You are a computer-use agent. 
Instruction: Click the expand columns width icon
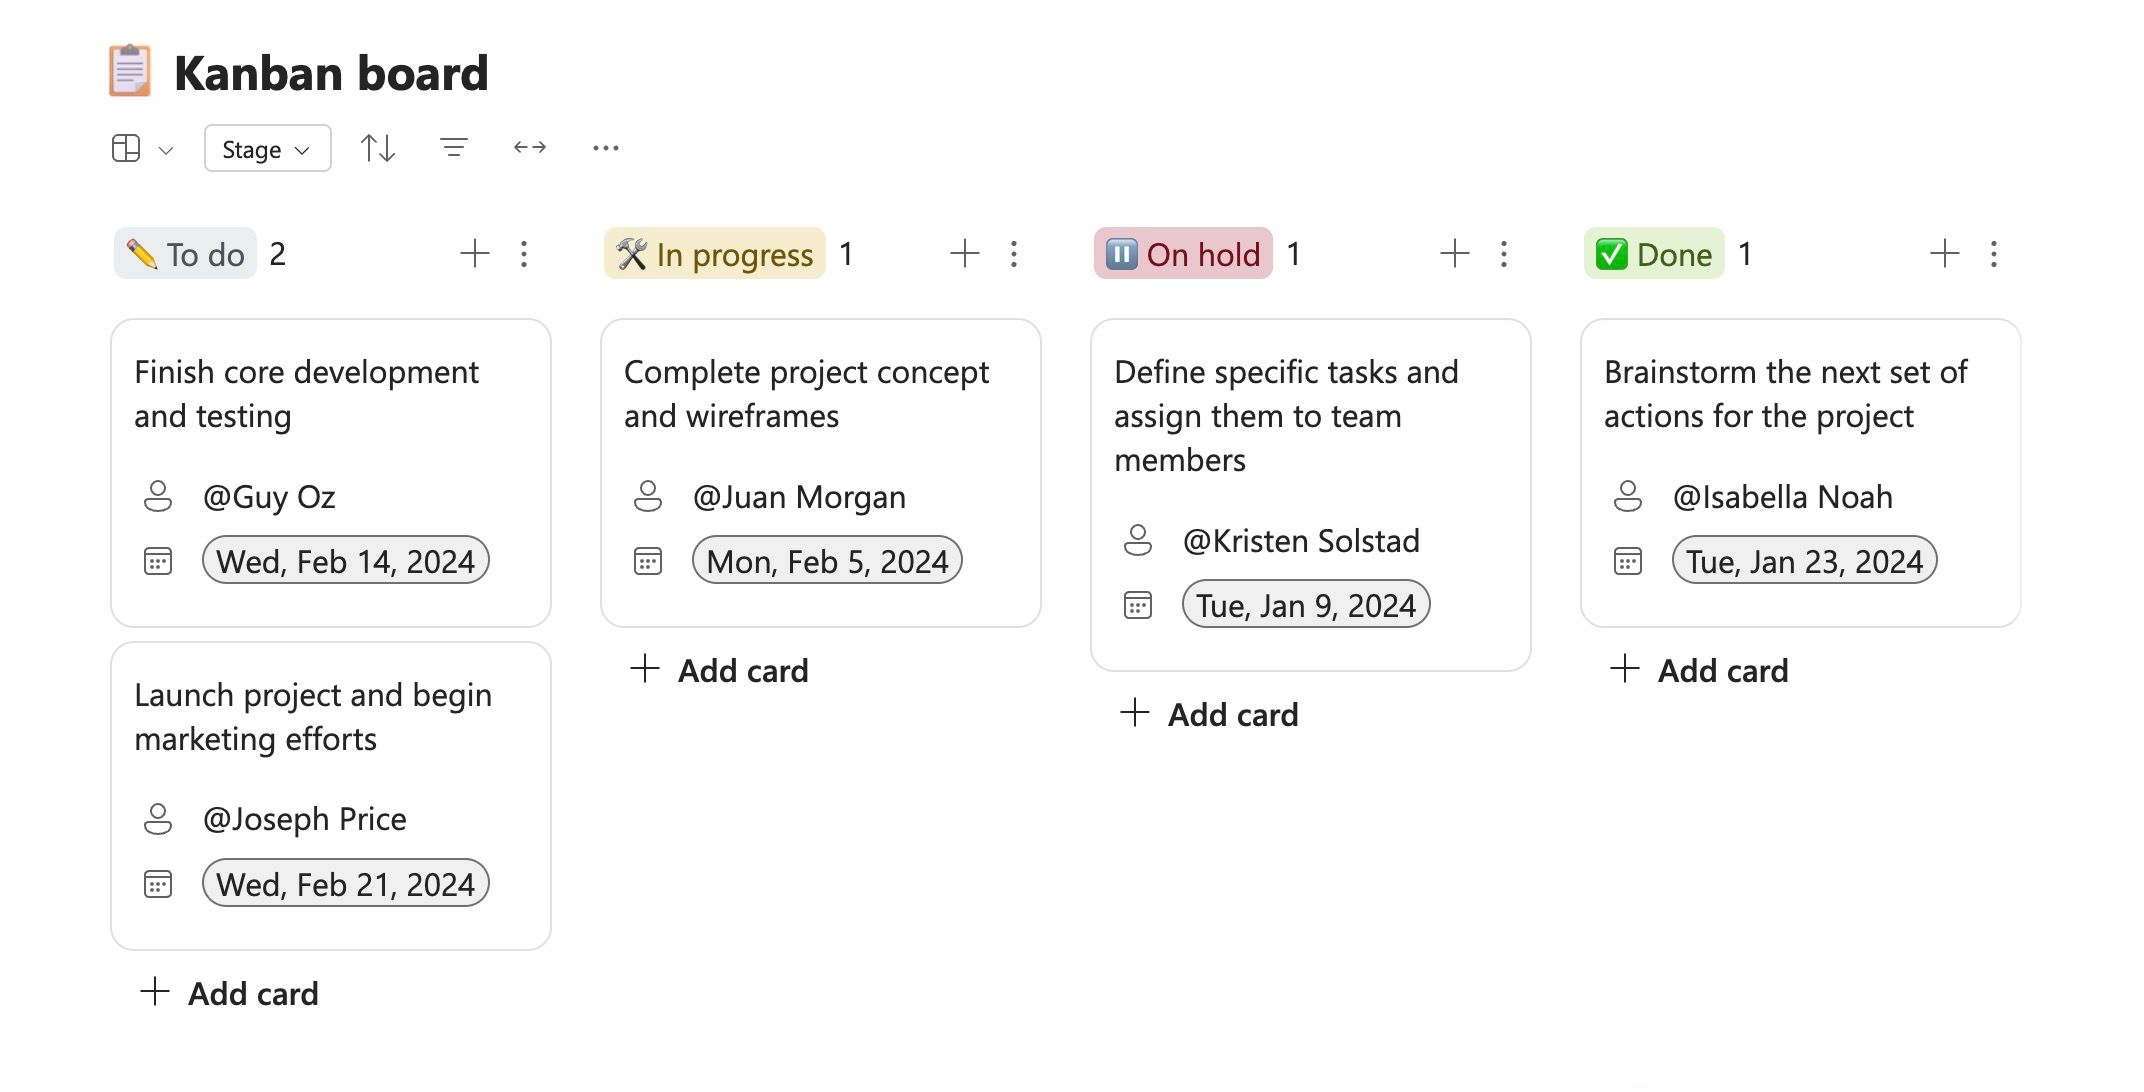coord(529,147)
